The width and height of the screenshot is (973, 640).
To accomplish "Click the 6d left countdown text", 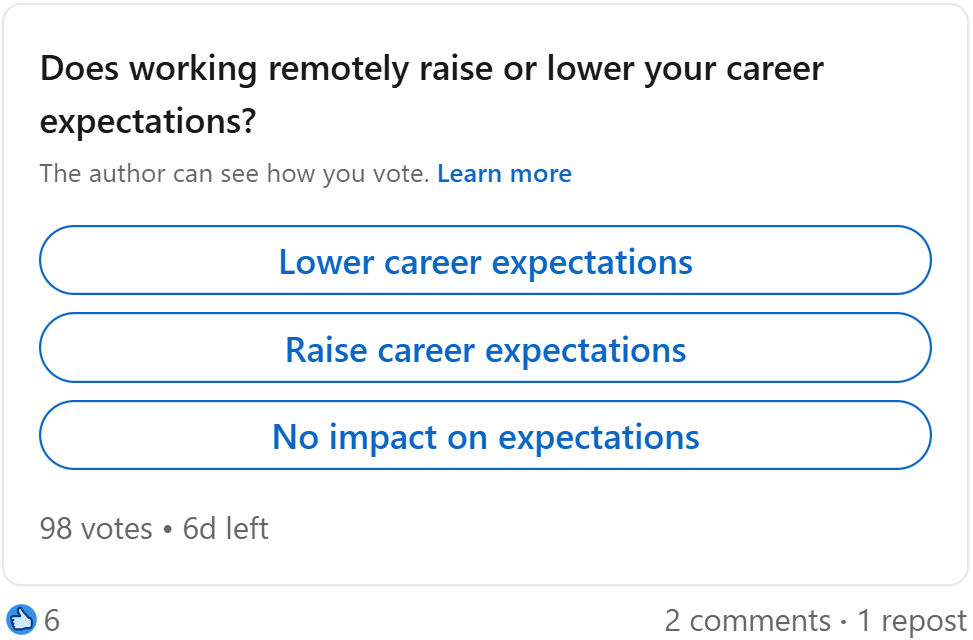I will [x=225, y=528].
